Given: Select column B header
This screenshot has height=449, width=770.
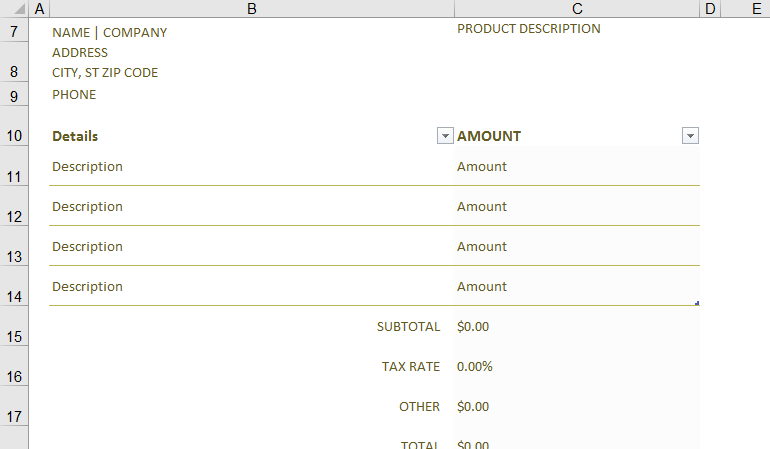Looking at the screenshot, I should [x=251, y=8].
